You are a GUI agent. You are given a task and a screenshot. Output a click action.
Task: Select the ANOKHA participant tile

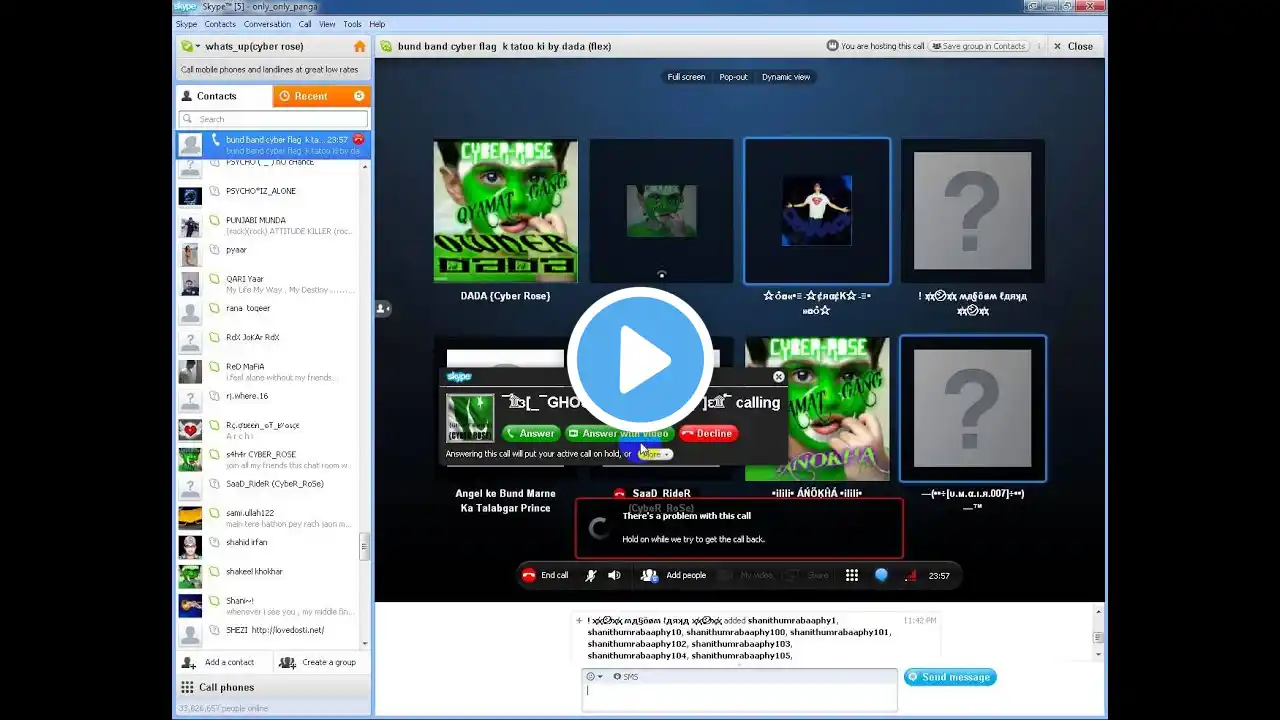point(817,409)
